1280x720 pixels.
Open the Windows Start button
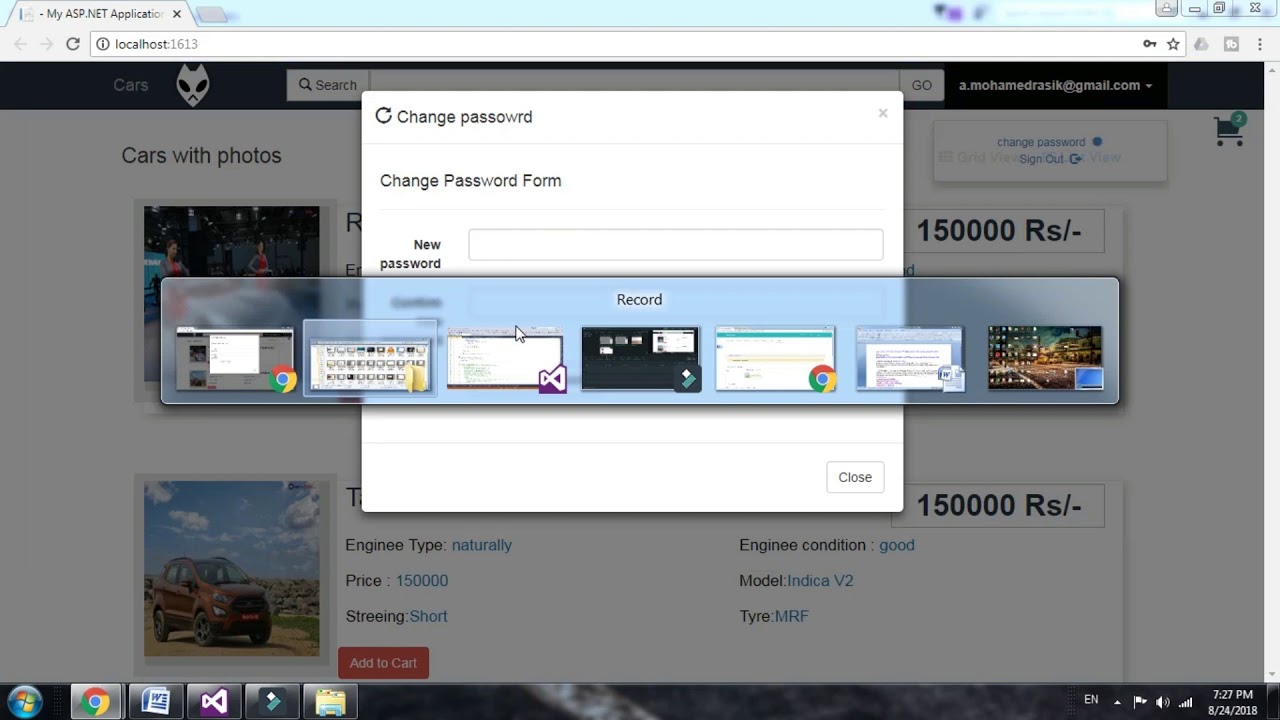click(x=25, y=701)
